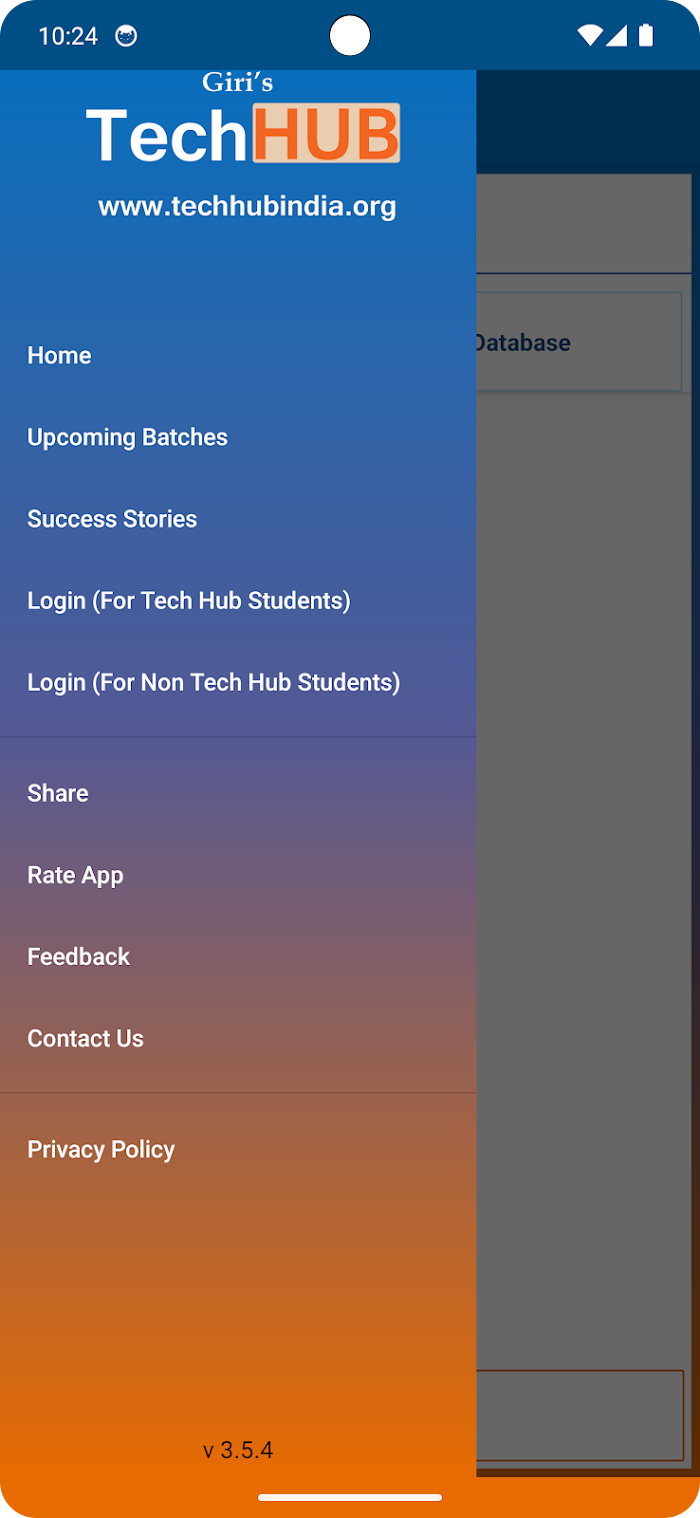Image resolution: width=700 pixels, height=1518 pixels.
Task: Tap the bottom navigation gesture handle
Action: tap(350, 1497)
